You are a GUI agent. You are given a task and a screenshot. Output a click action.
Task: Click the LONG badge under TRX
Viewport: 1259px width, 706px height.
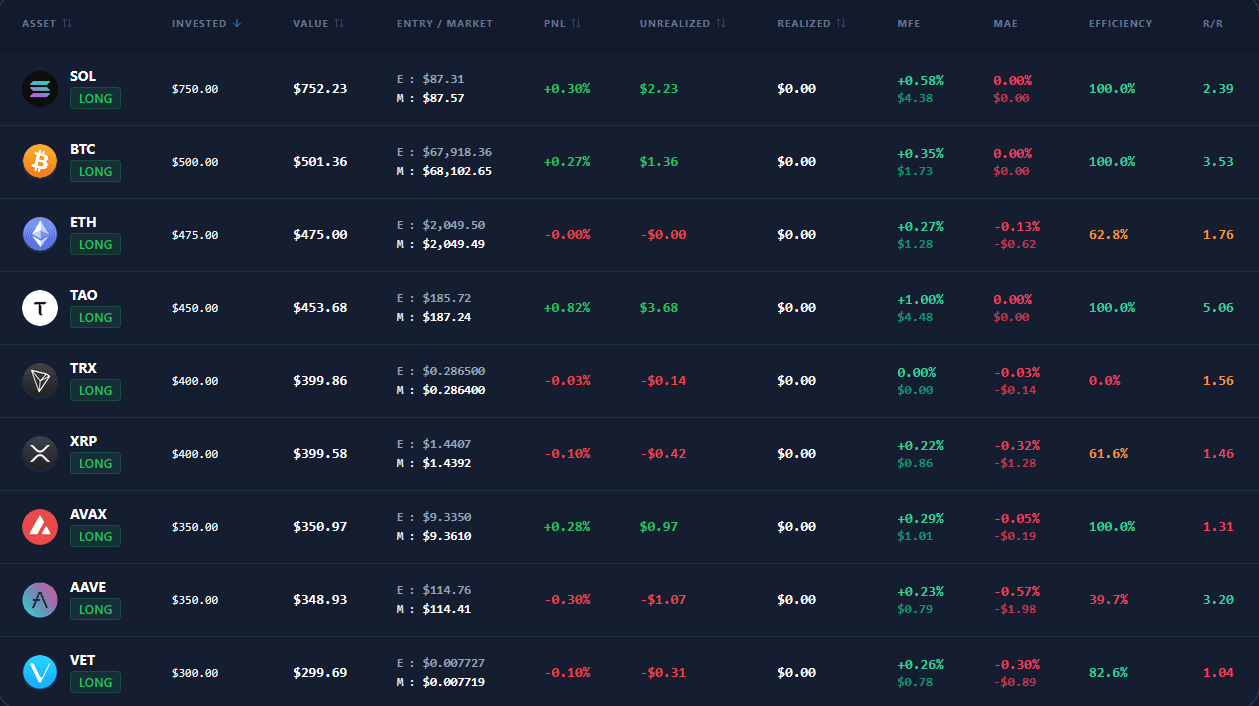(x=95, y=390)
